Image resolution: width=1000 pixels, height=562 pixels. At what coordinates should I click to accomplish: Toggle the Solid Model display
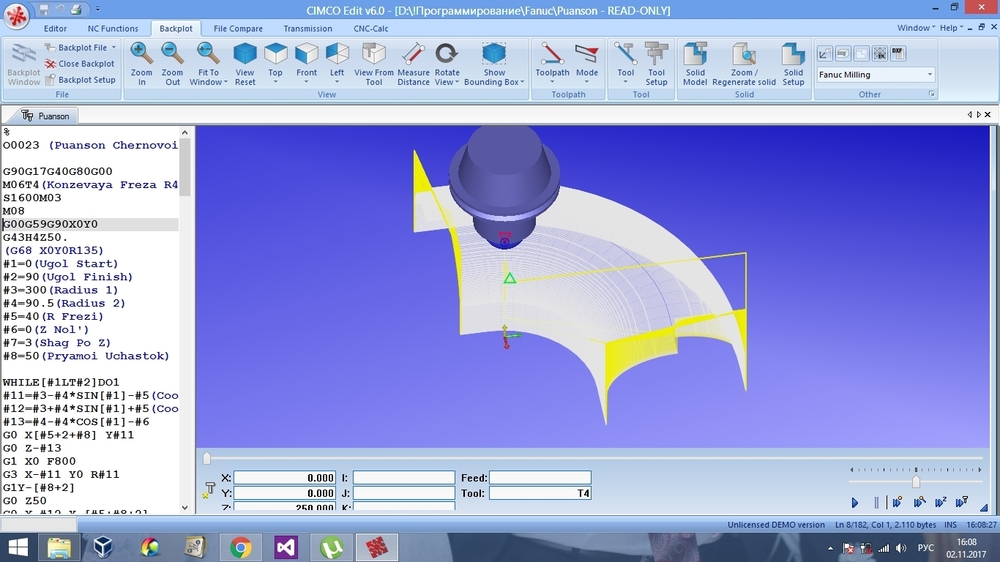[695, 64]
